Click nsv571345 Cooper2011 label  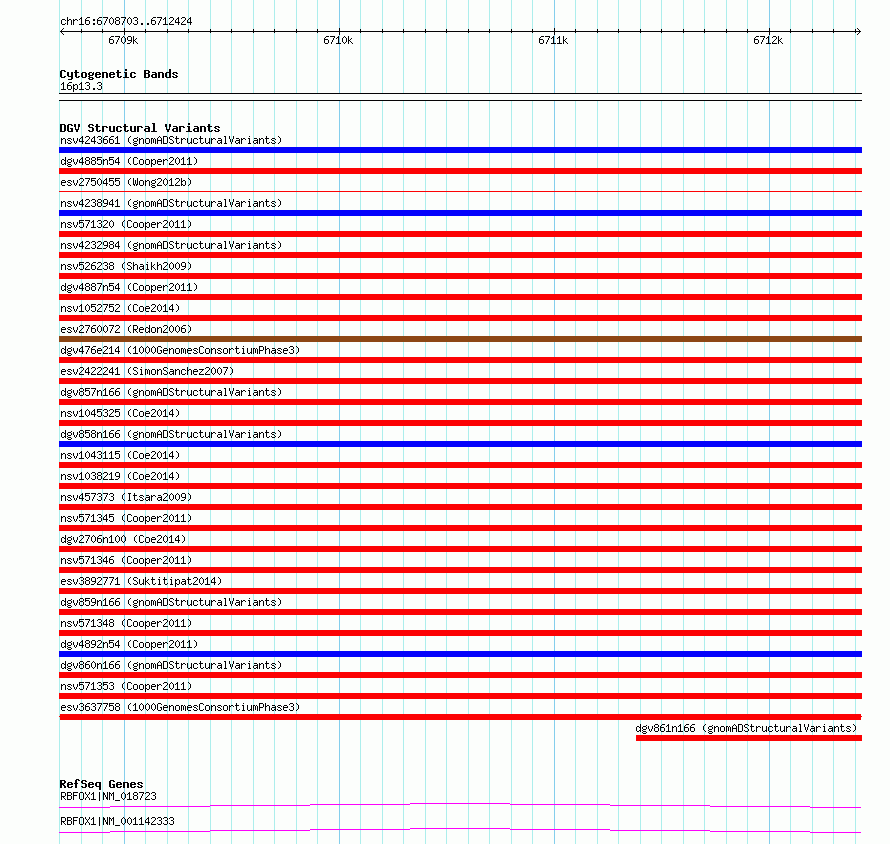(126, 518)
